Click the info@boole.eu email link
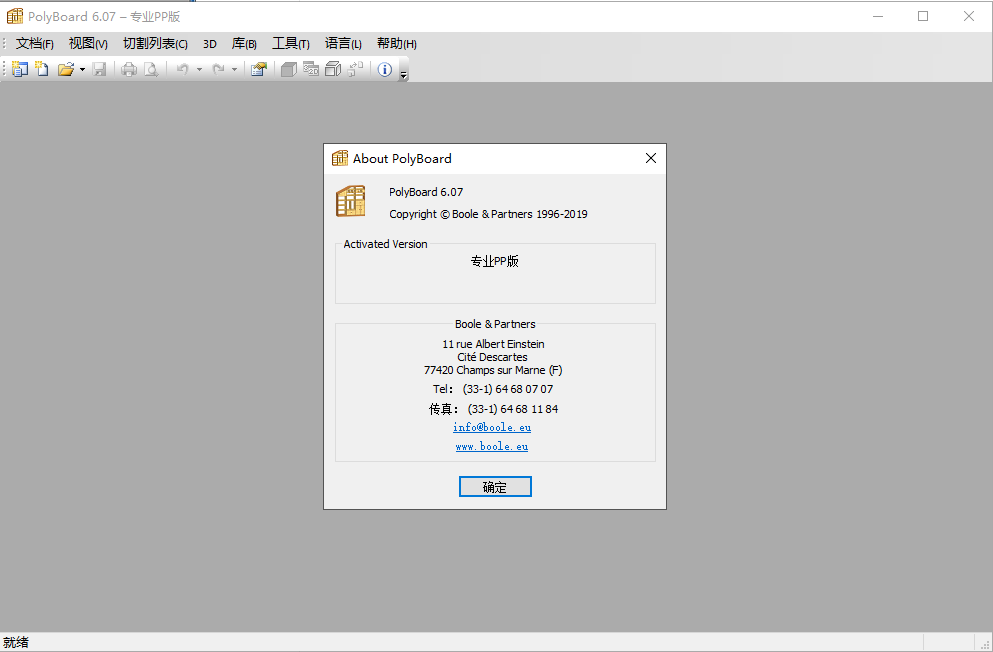 coord(492,428)
